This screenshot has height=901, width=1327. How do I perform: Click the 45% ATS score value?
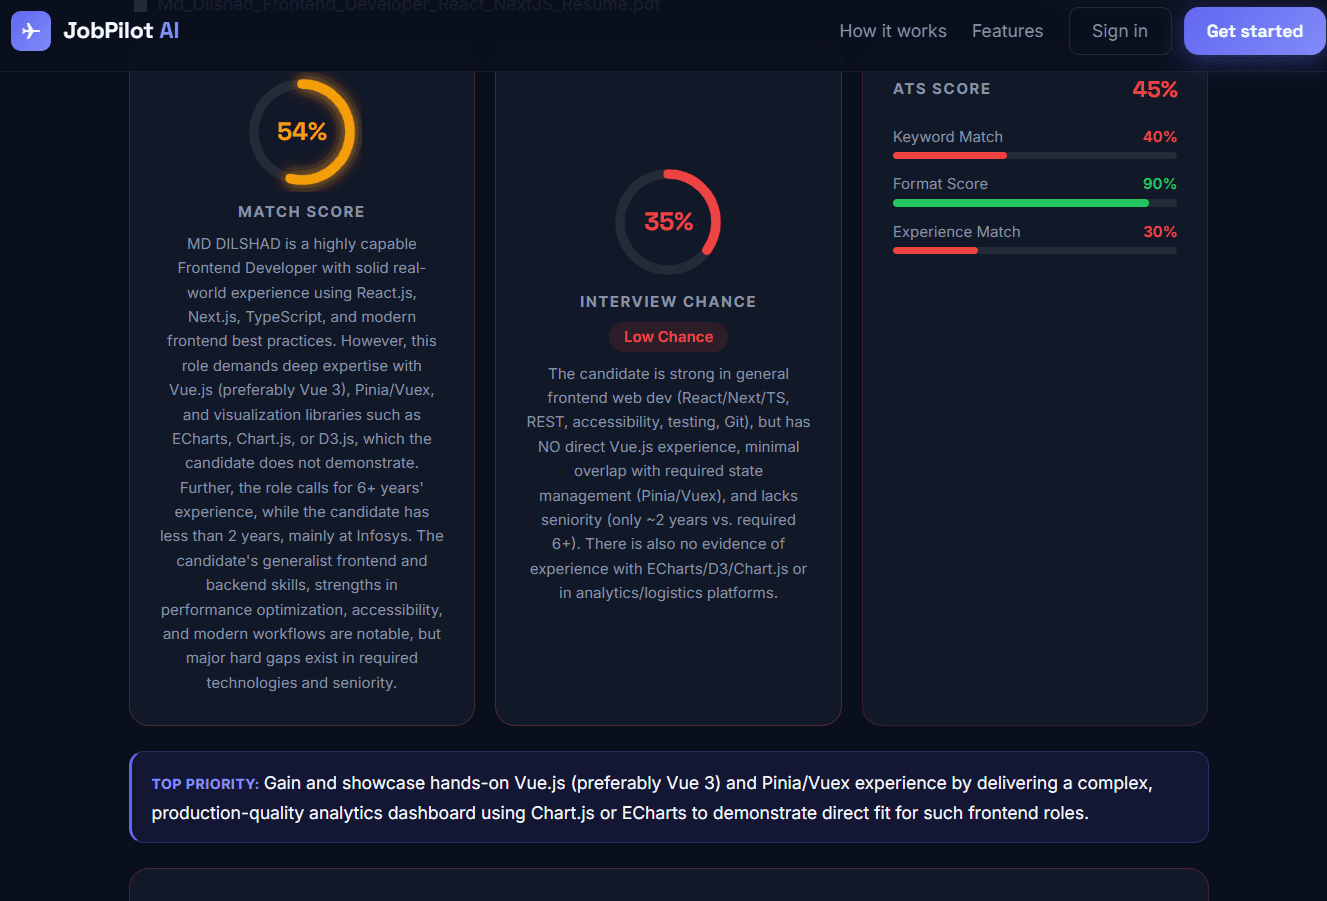(1155, 89)
